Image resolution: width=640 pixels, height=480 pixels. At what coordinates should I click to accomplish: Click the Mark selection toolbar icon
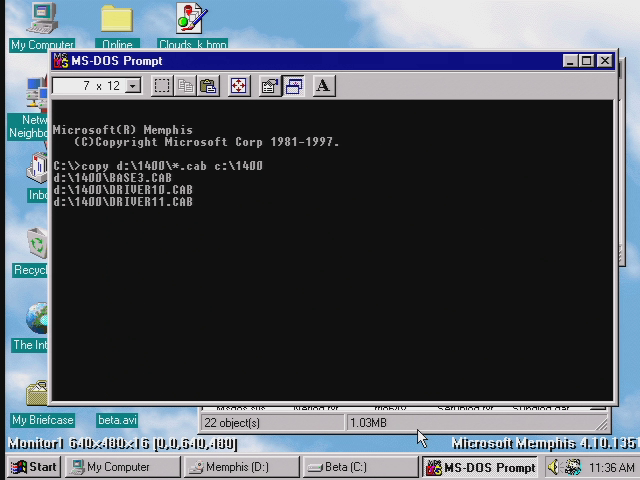[x=162, y=86]
